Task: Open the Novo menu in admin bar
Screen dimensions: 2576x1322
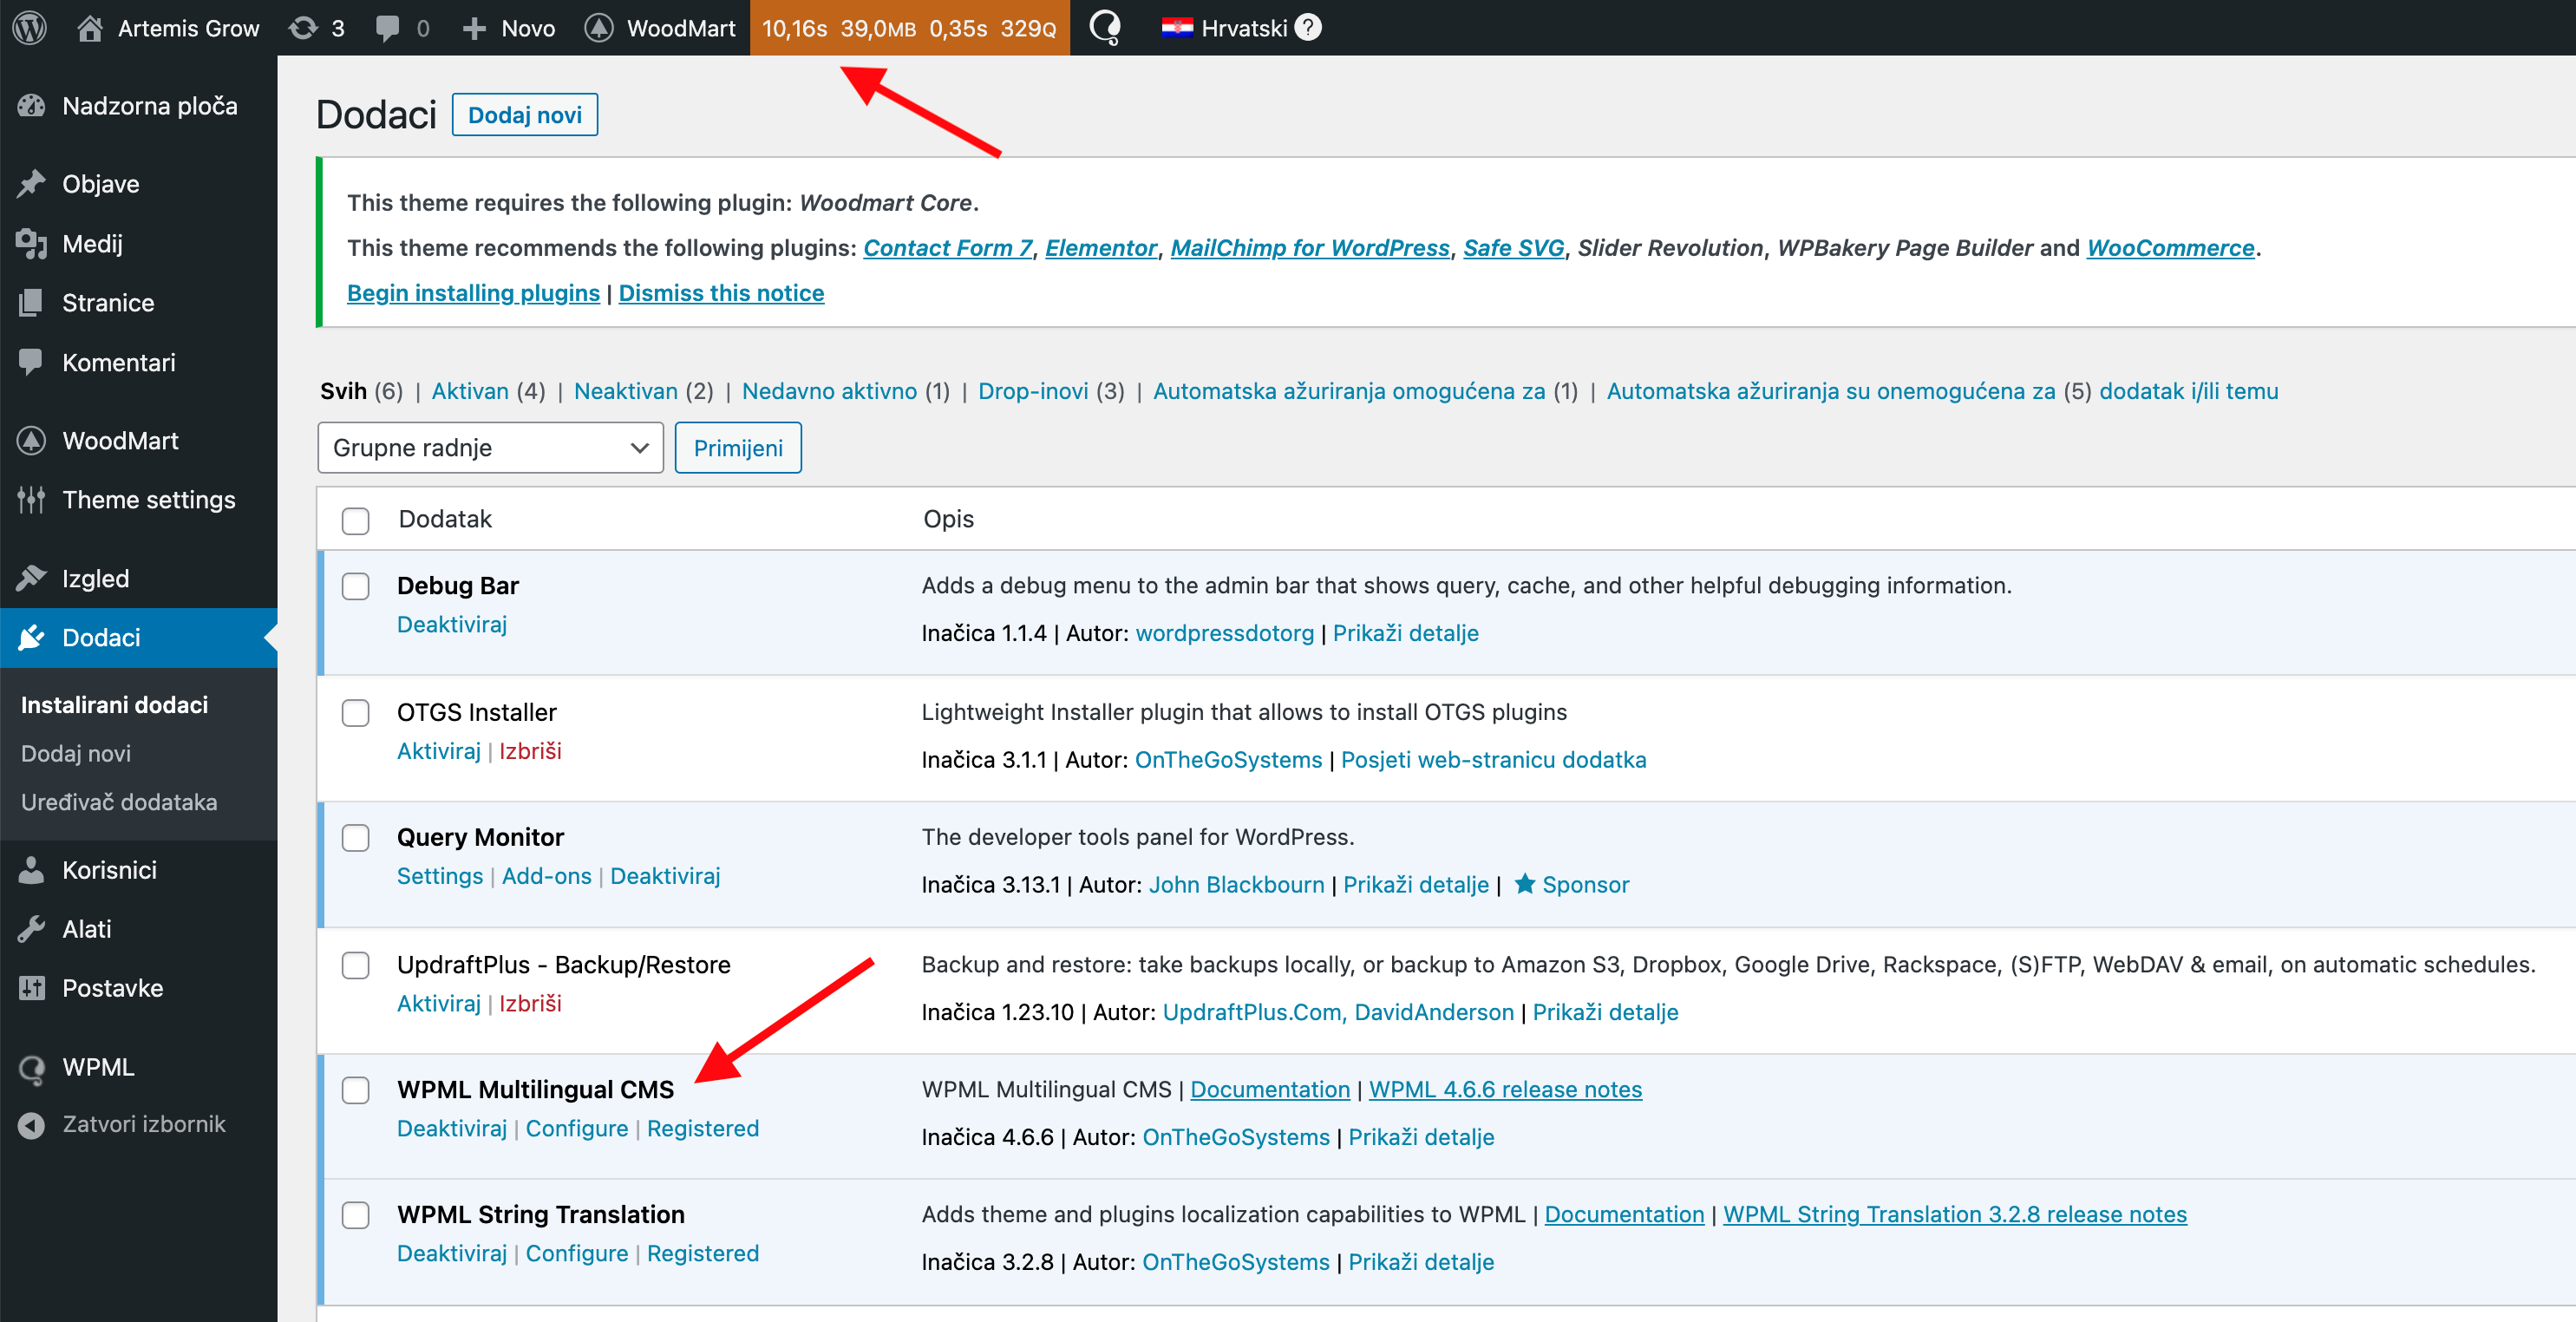Action: (509, 28)
